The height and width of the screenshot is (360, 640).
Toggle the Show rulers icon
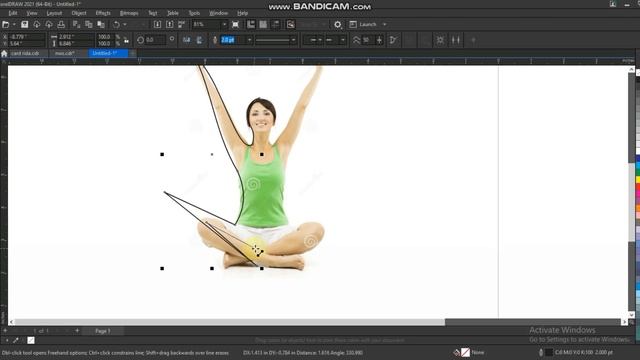coord(251,24)
